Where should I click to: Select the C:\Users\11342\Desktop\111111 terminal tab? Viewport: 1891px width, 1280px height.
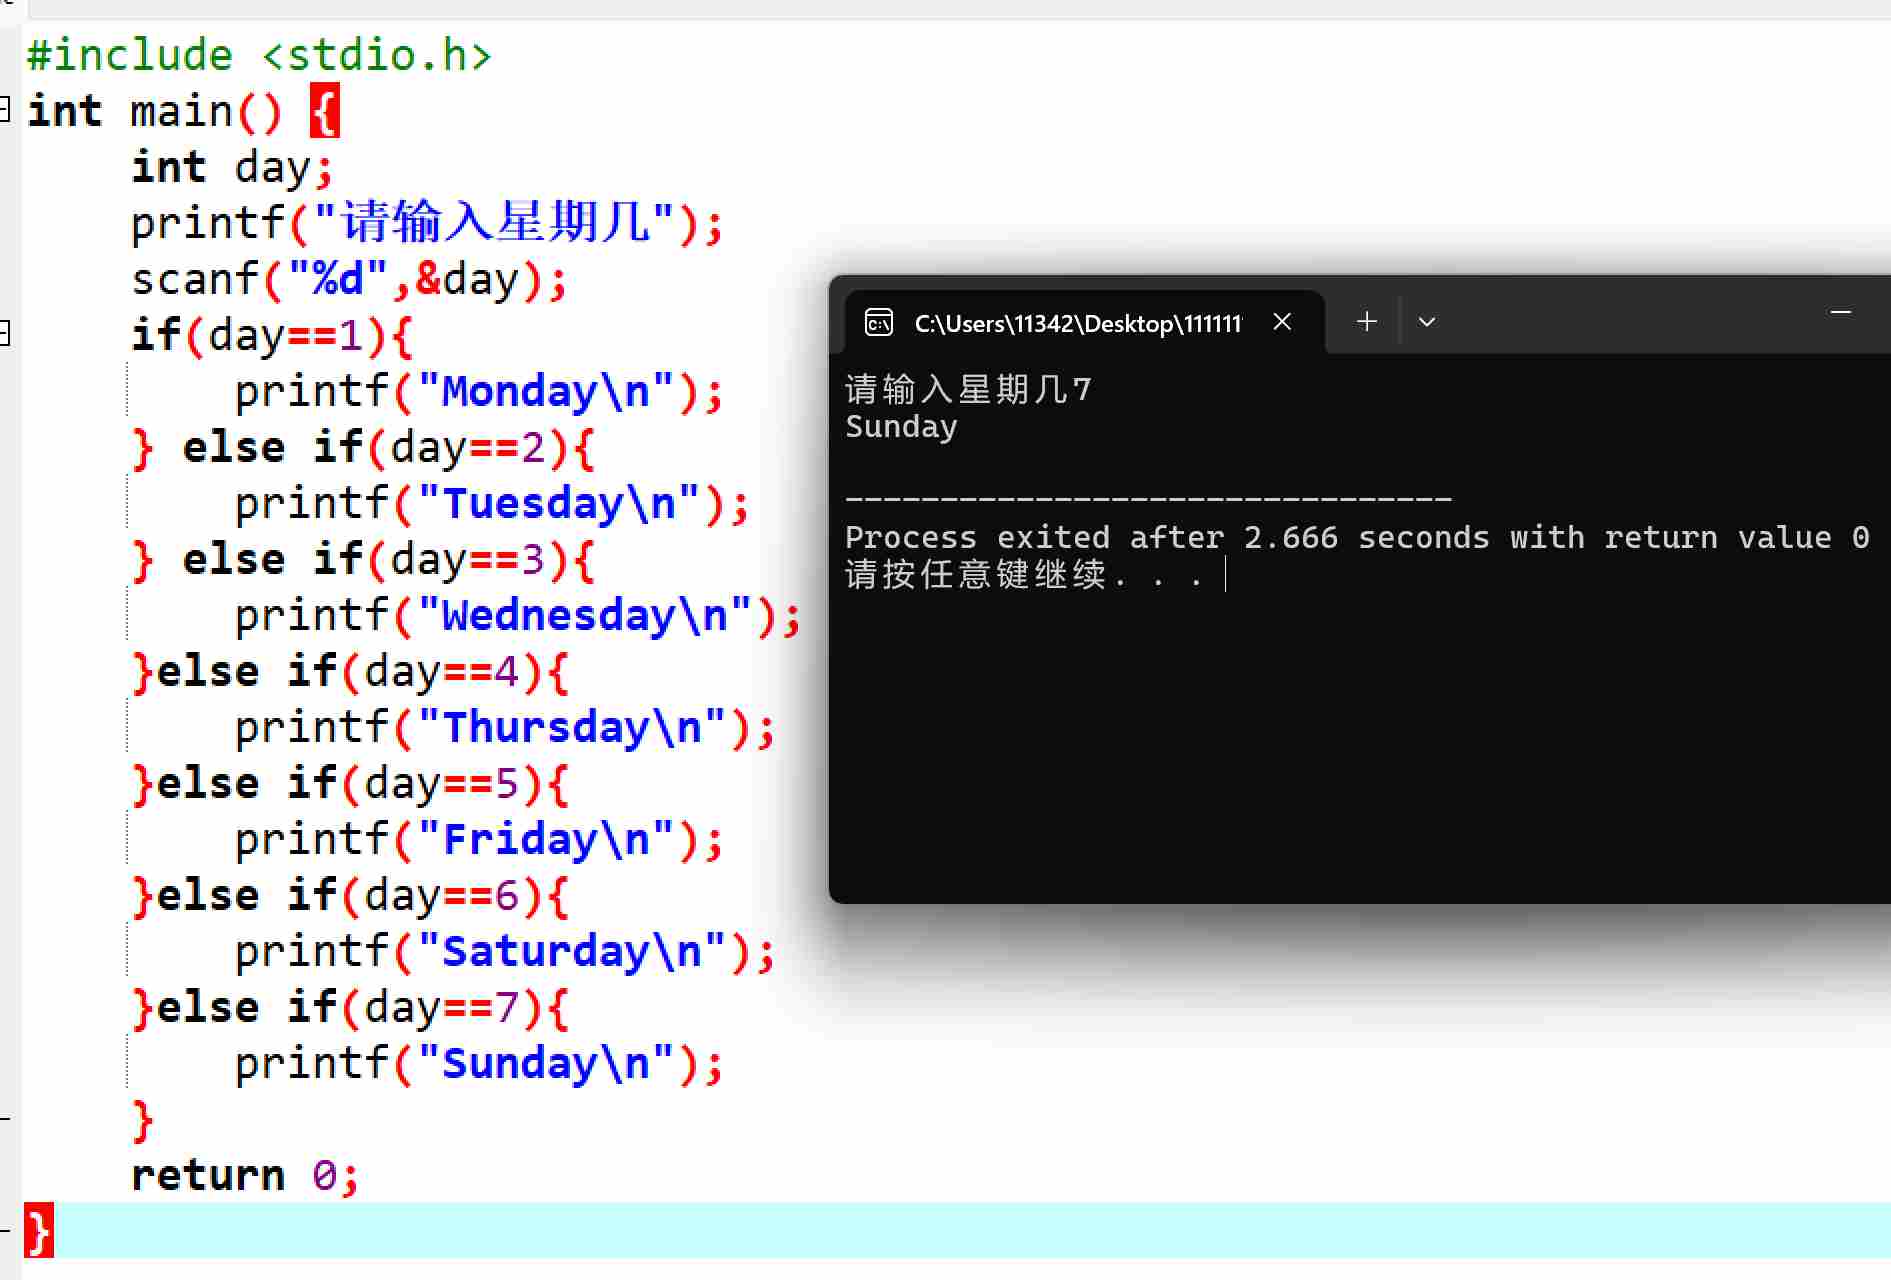(x=1085, y=322)
